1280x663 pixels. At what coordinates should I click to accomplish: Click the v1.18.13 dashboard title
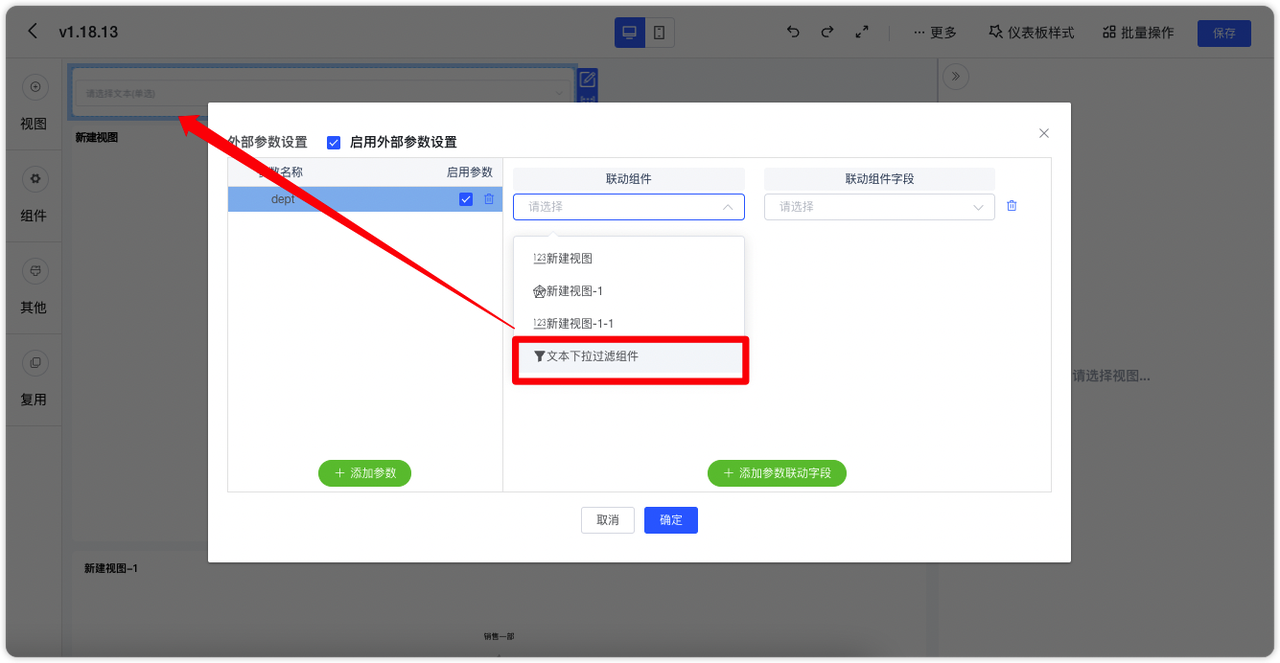88,32
